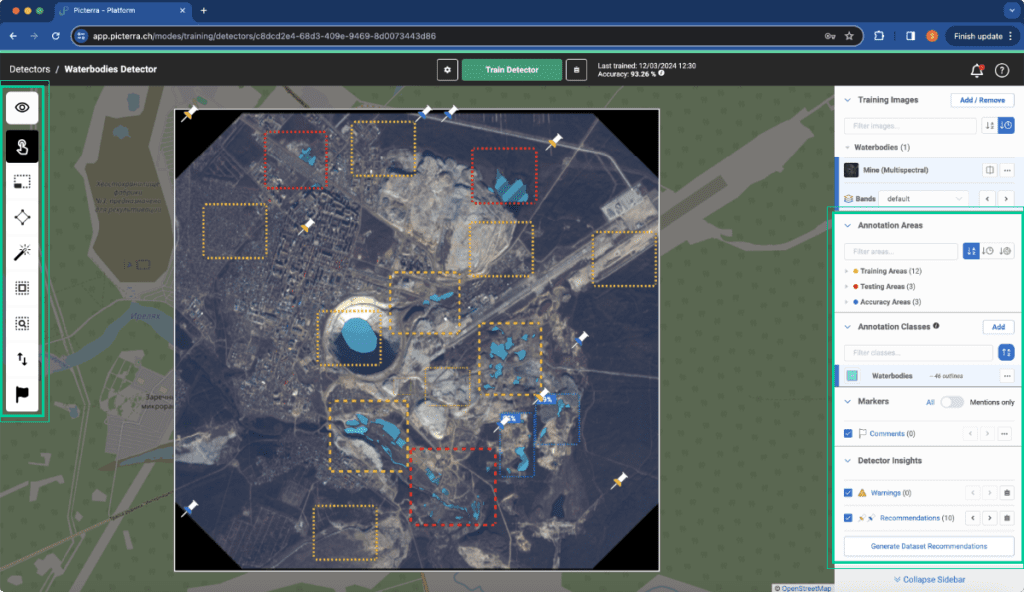Select the magic wand tool
Viewport: 1024px width, 592px height.
pyautogui.click(x=22, y=252)
